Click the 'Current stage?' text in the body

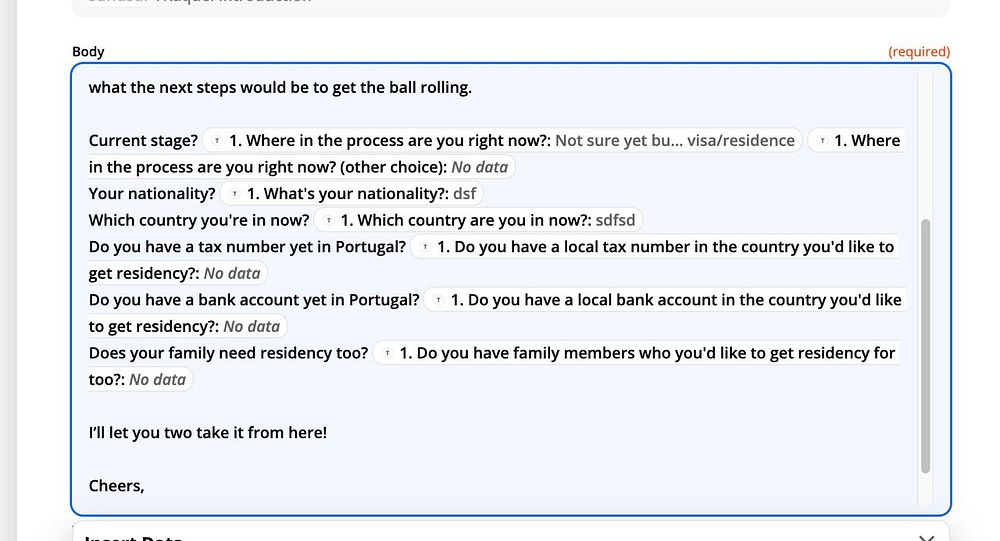pyautogui.click(x=143, y=141)
